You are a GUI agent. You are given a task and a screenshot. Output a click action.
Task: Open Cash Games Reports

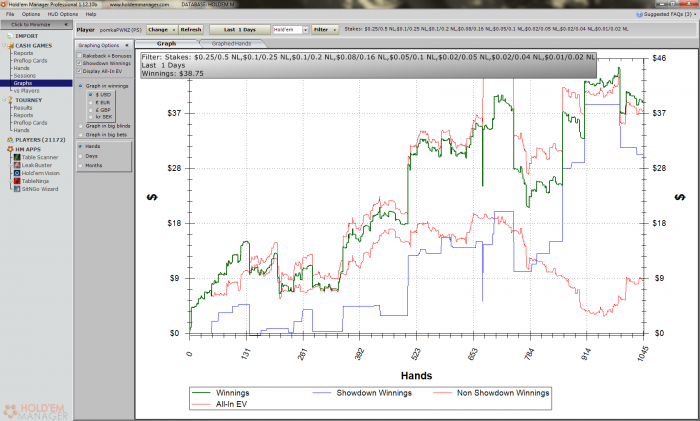point(23,53)
